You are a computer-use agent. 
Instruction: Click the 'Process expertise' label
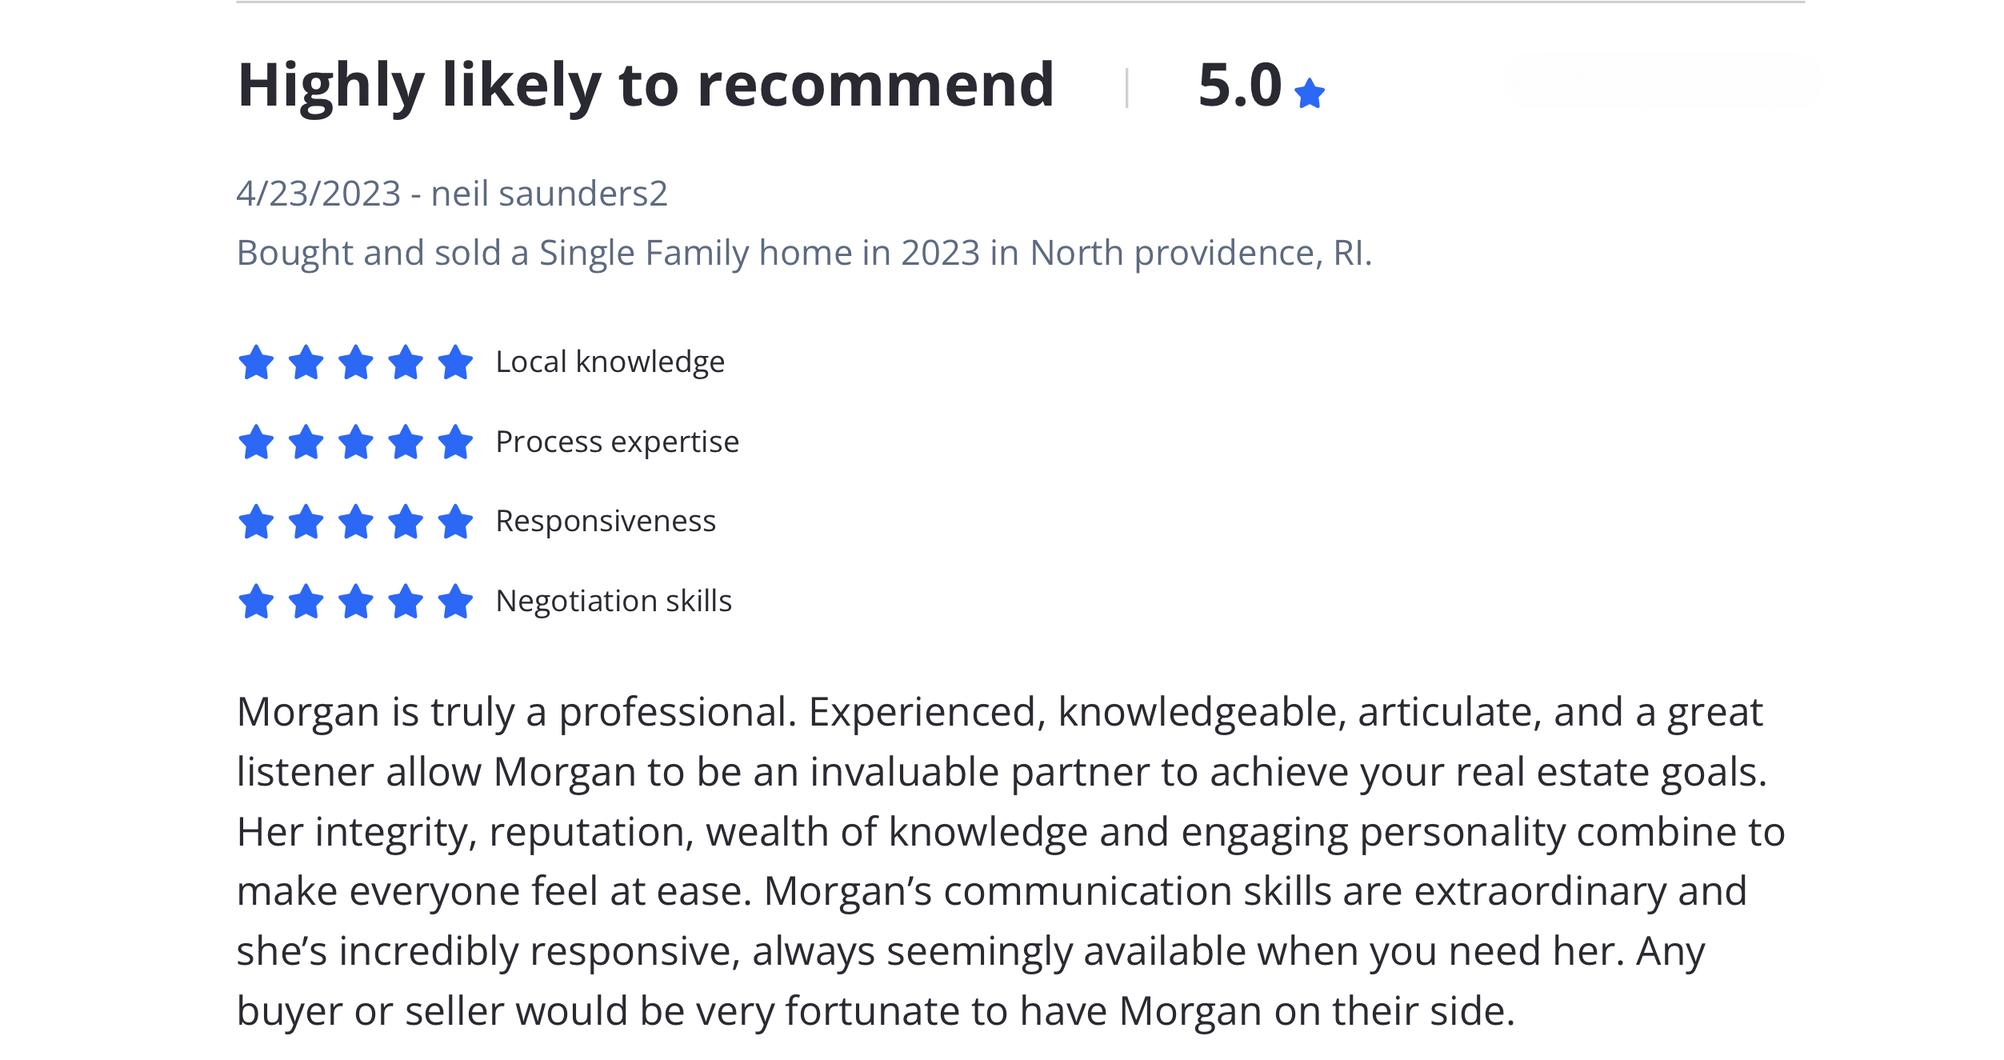[x=617, y=441]
